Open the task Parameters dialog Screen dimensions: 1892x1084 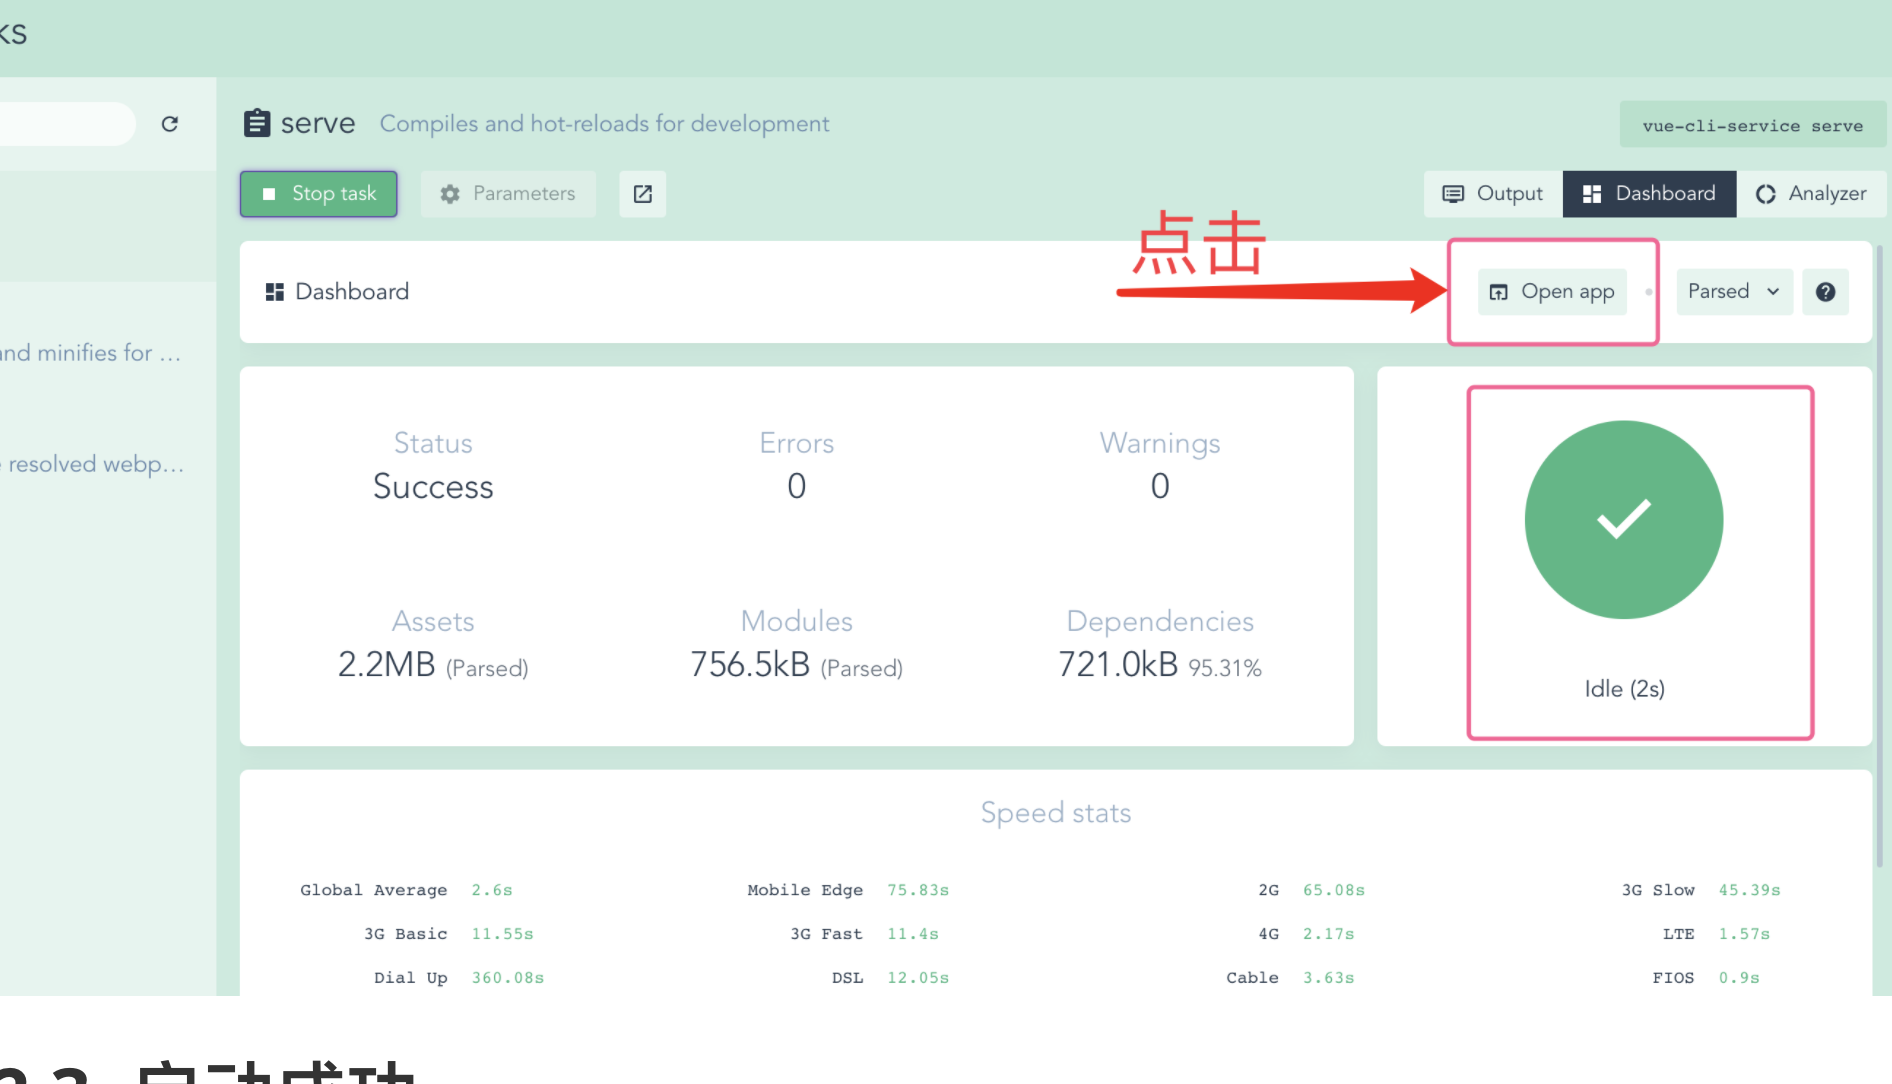[x=508, y=194]
